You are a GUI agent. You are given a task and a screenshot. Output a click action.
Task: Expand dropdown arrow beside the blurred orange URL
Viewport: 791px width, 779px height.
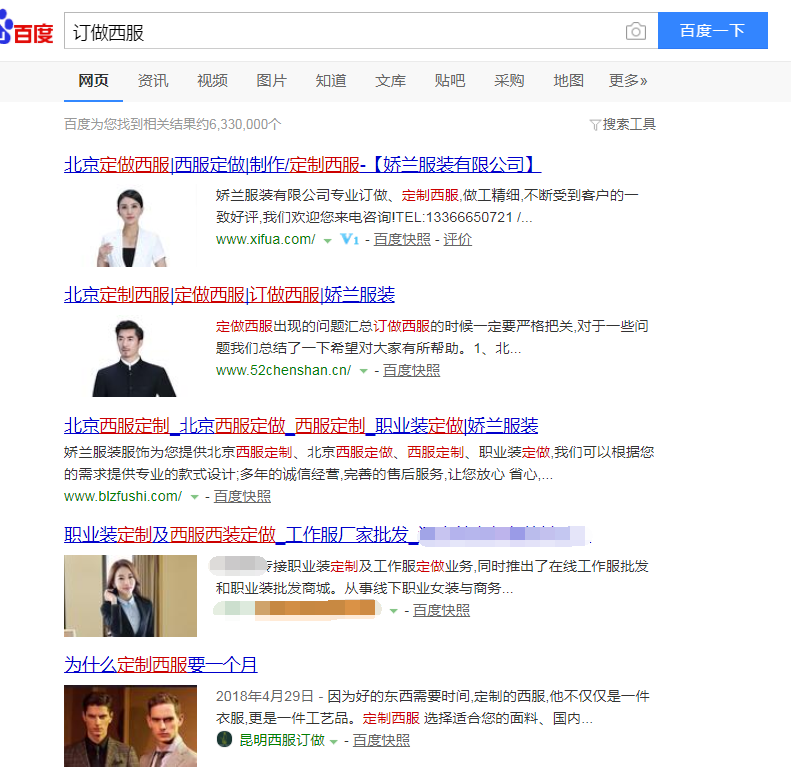[393, 611]
